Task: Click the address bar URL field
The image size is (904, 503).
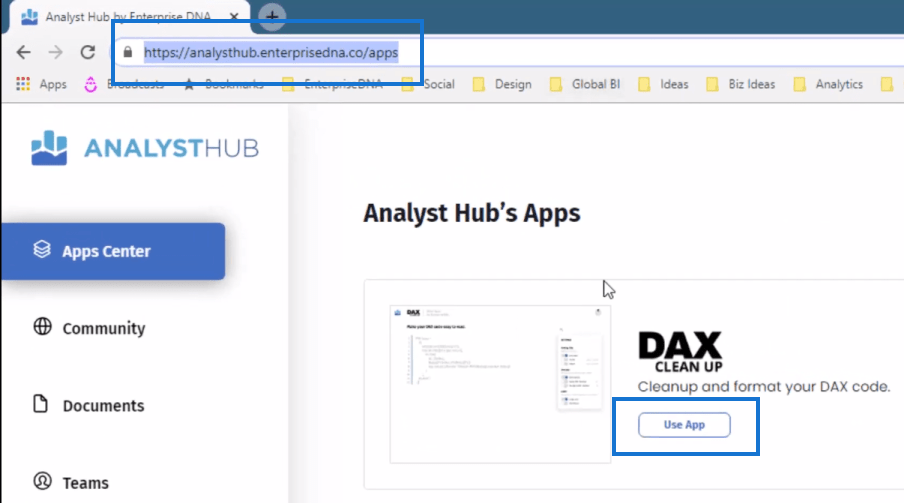Action: [x=271, y=52]
